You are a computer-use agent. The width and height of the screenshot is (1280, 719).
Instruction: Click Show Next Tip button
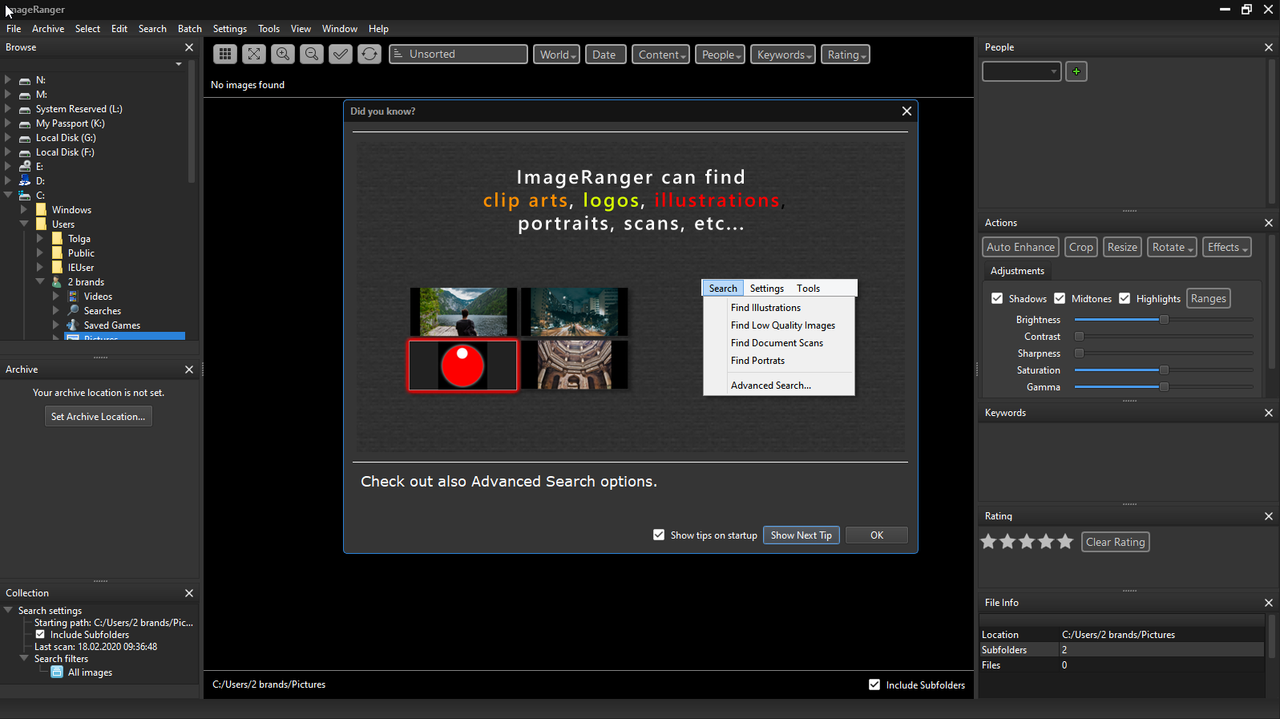coord(801,535)
